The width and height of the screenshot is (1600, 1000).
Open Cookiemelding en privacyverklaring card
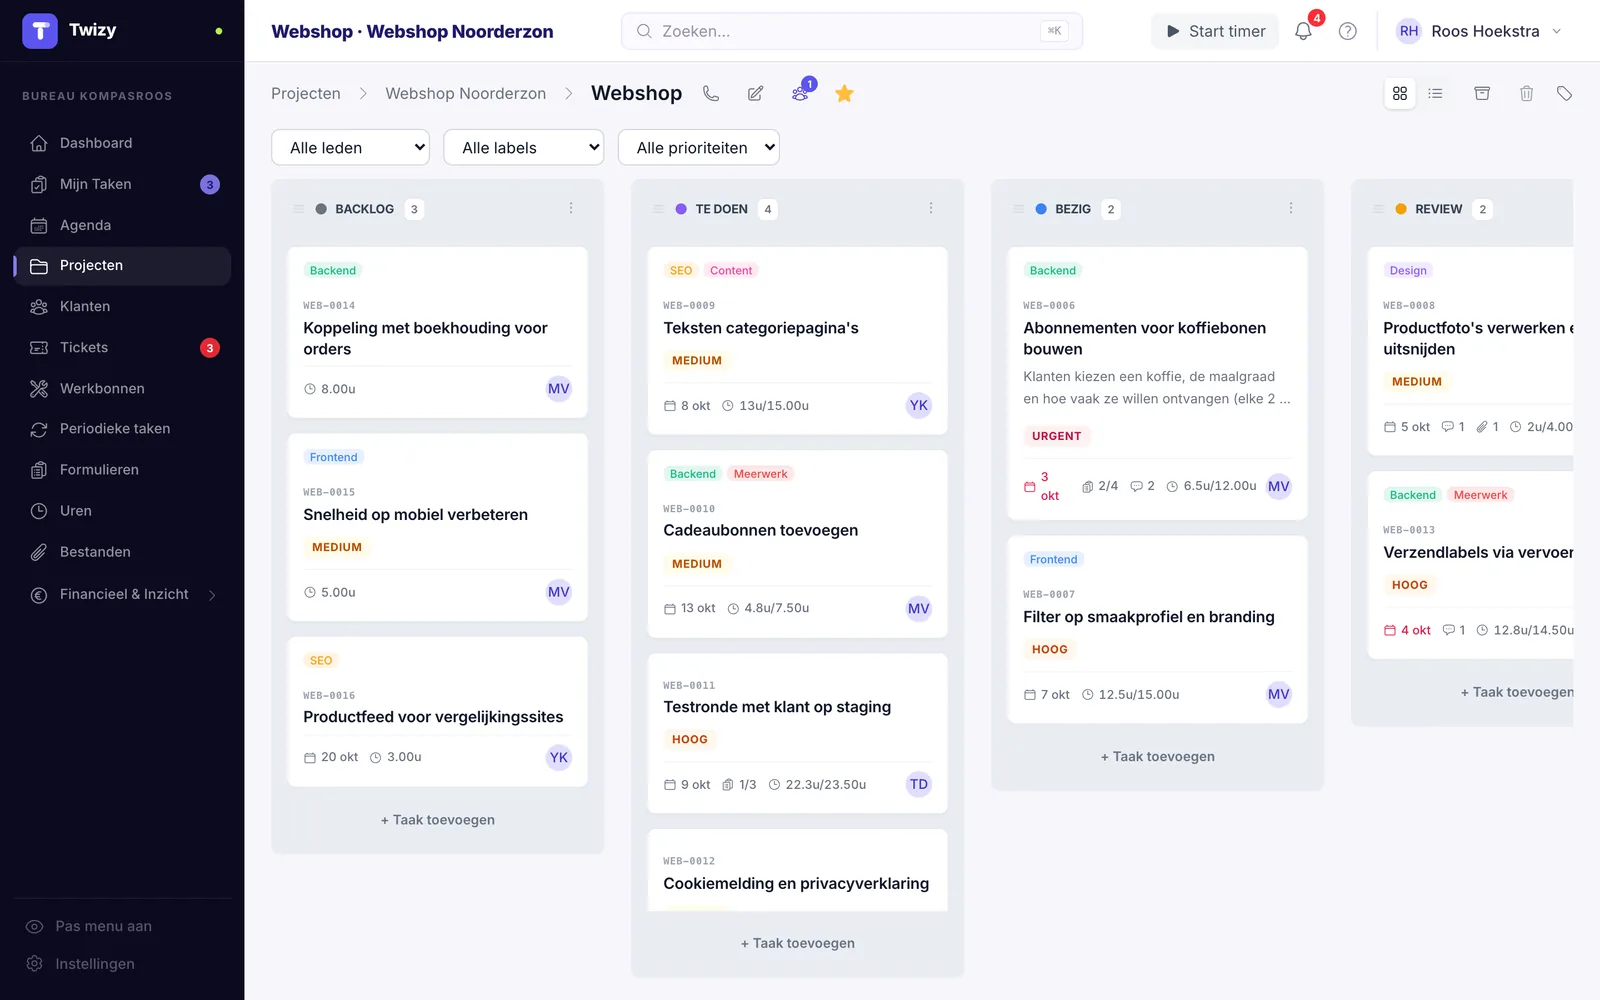coord(798,870)
